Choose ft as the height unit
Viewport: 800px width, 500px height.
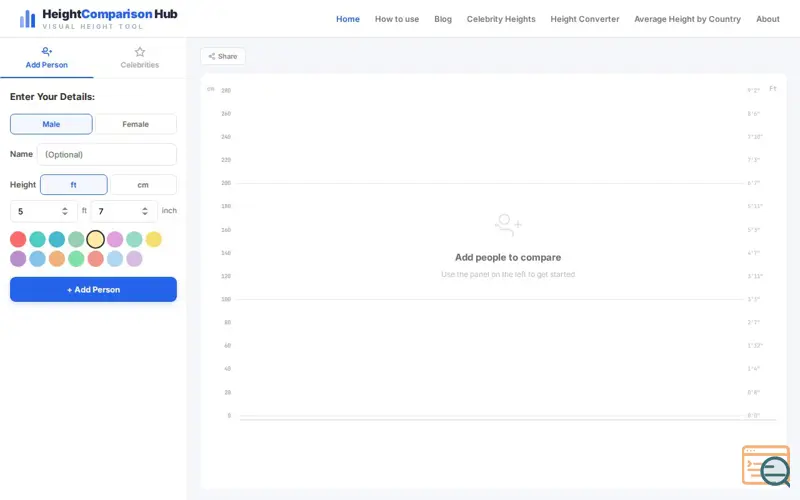73,185
